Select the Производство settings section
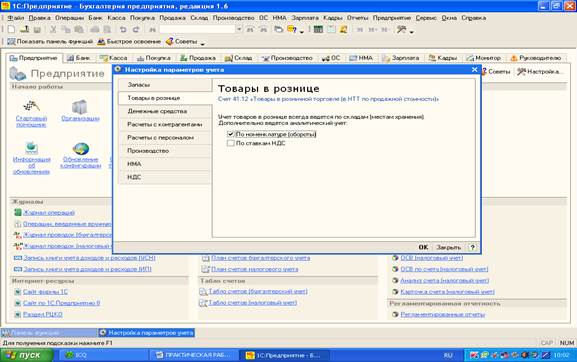 coord(165,151)
